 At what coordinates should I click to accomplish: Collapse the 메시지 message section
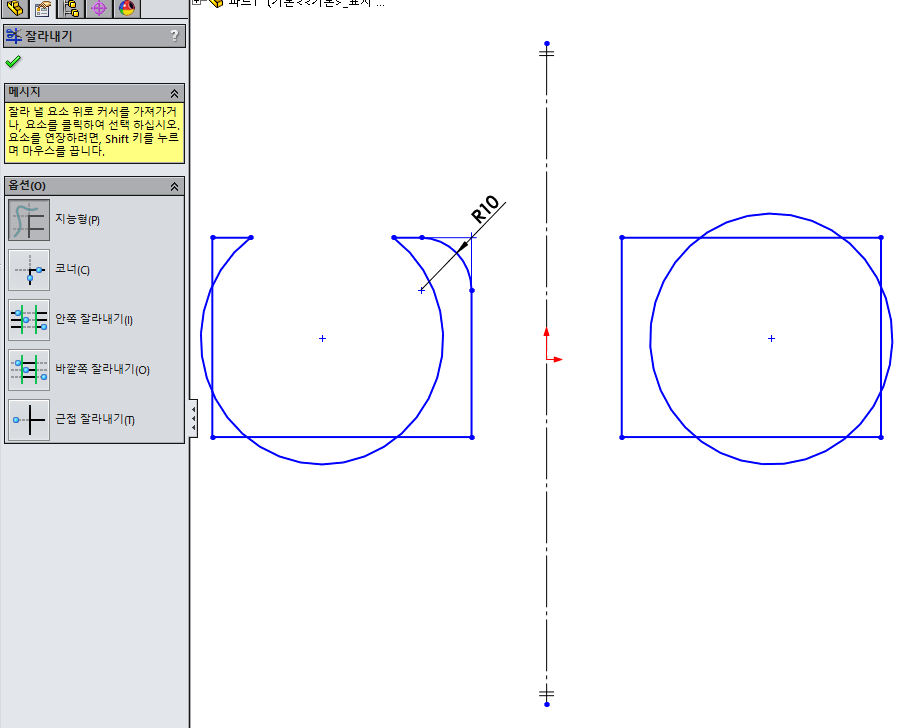pos(177,91)
